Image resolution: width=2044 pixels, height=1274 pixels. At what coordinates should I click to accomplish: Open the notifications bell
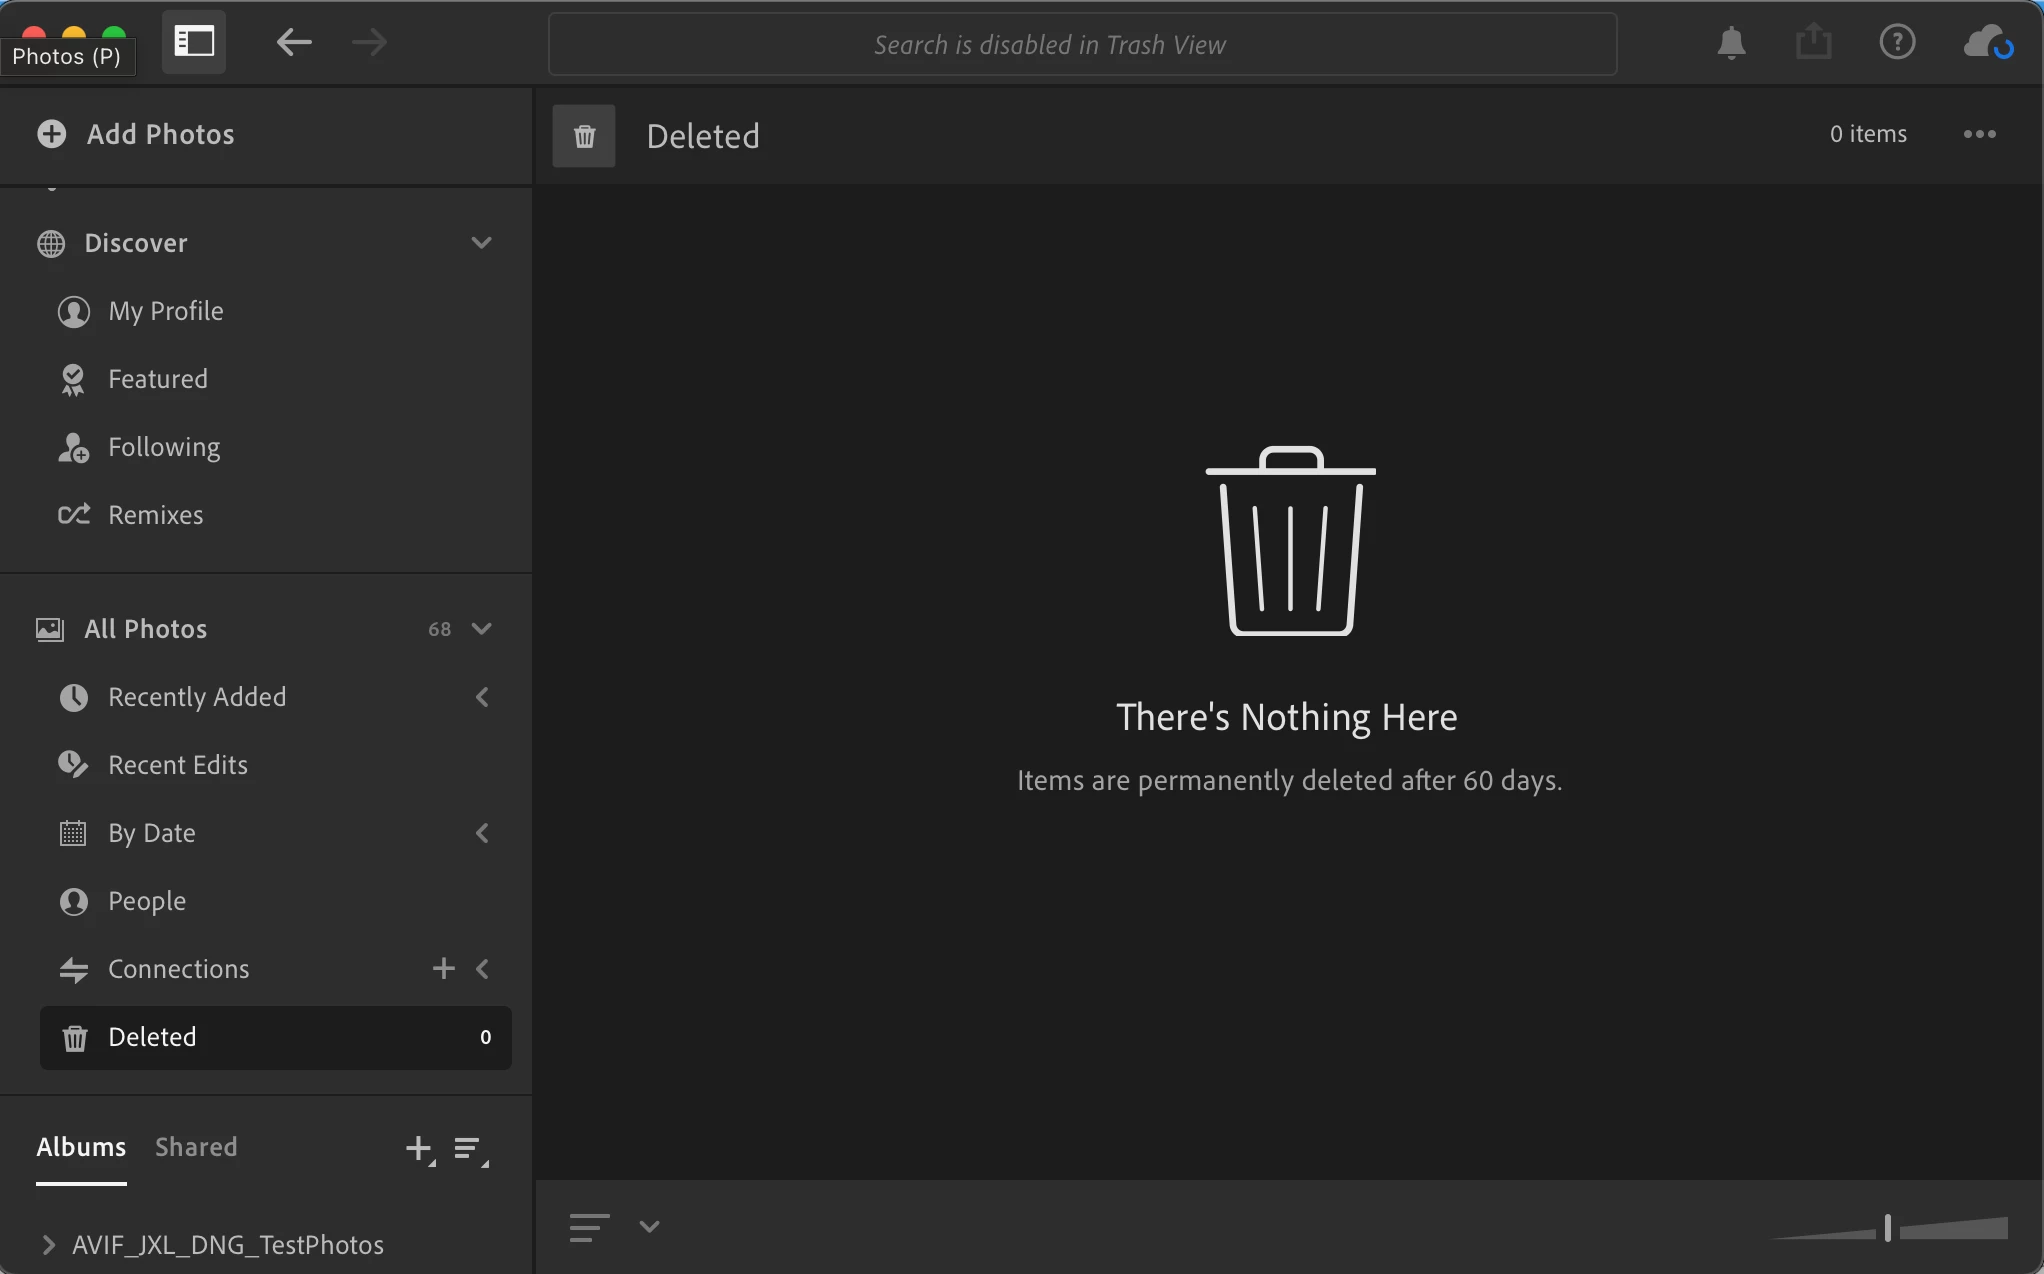(1731, 43)
